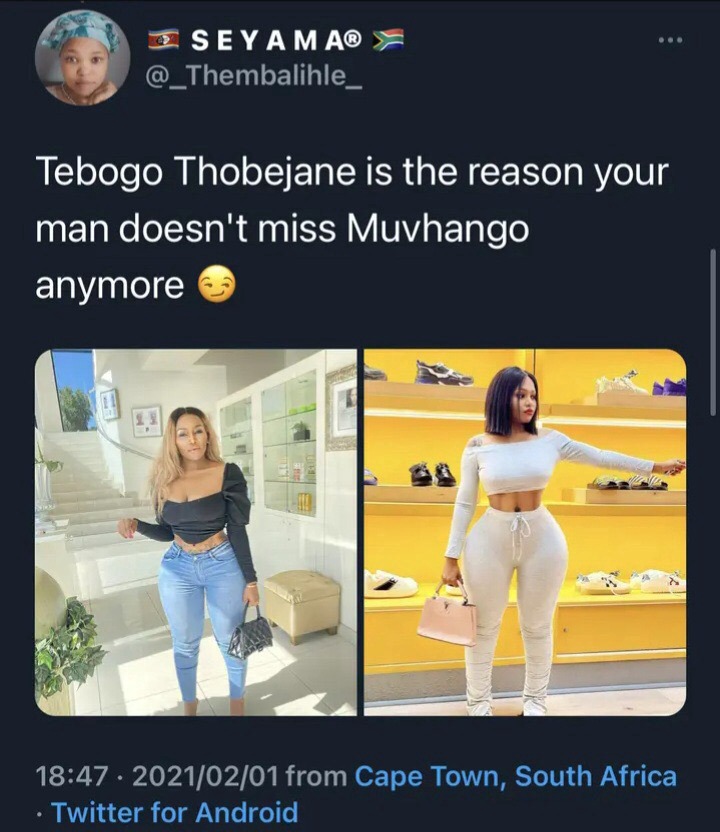Viewport: 720px width, 832px height.
Task: Click the registered trademark symbol after SEYAMA
Action: tap(353, 38)
